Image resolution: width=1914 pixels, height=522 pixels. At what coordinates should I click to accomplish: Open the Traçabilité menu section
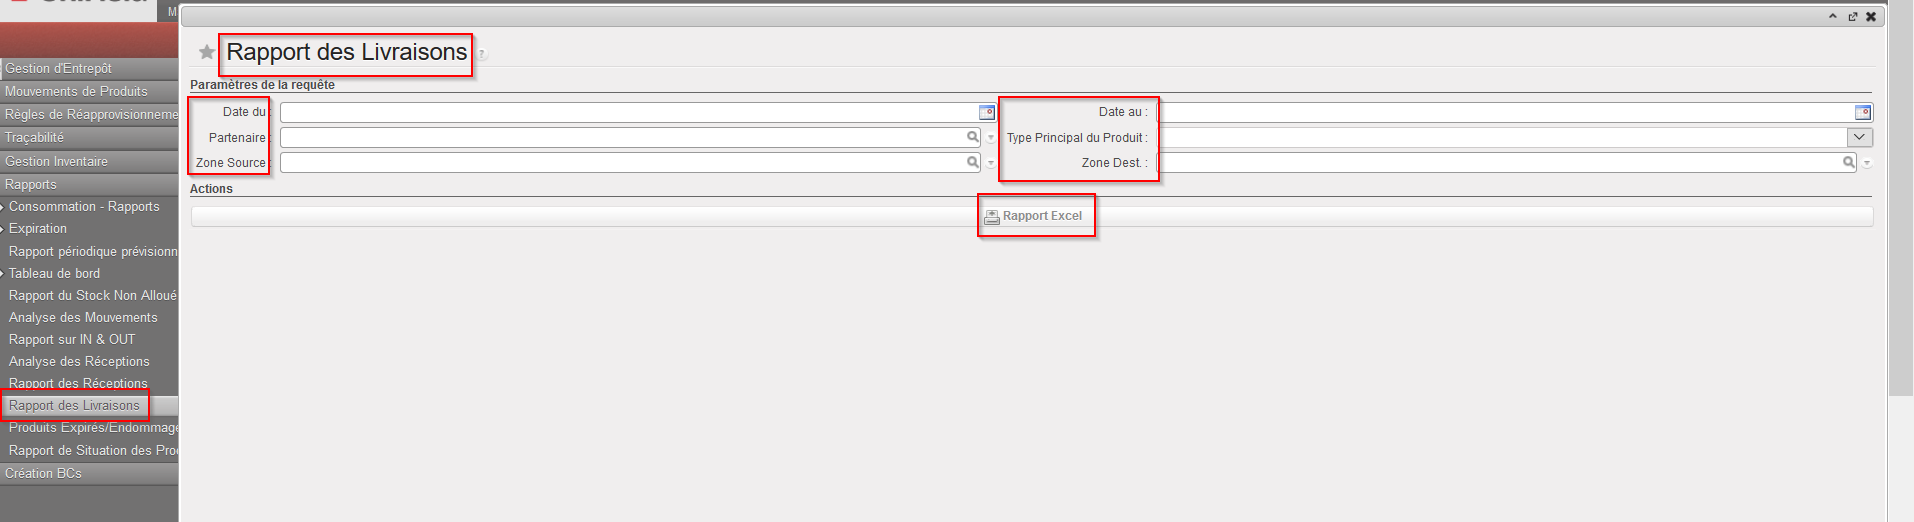89,137
